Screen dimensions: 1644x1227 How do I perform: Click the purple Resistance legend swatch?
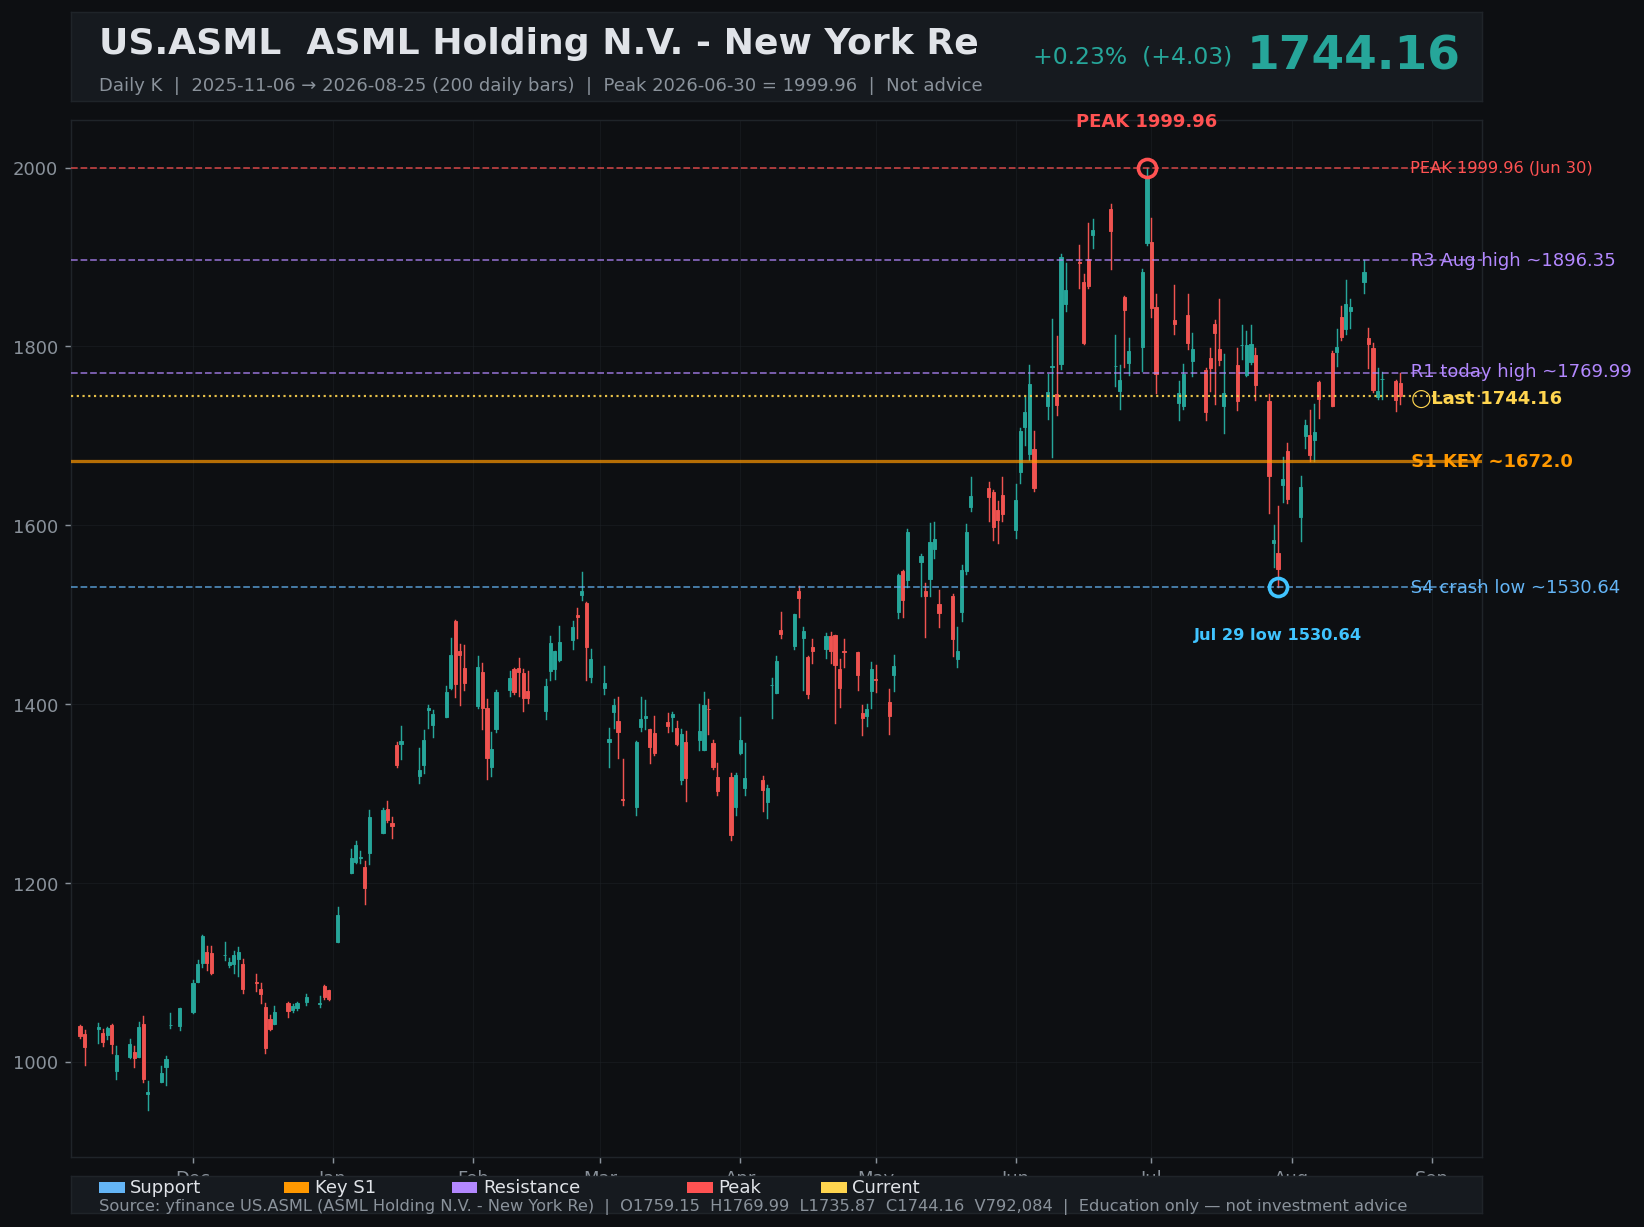(465, 1187)
